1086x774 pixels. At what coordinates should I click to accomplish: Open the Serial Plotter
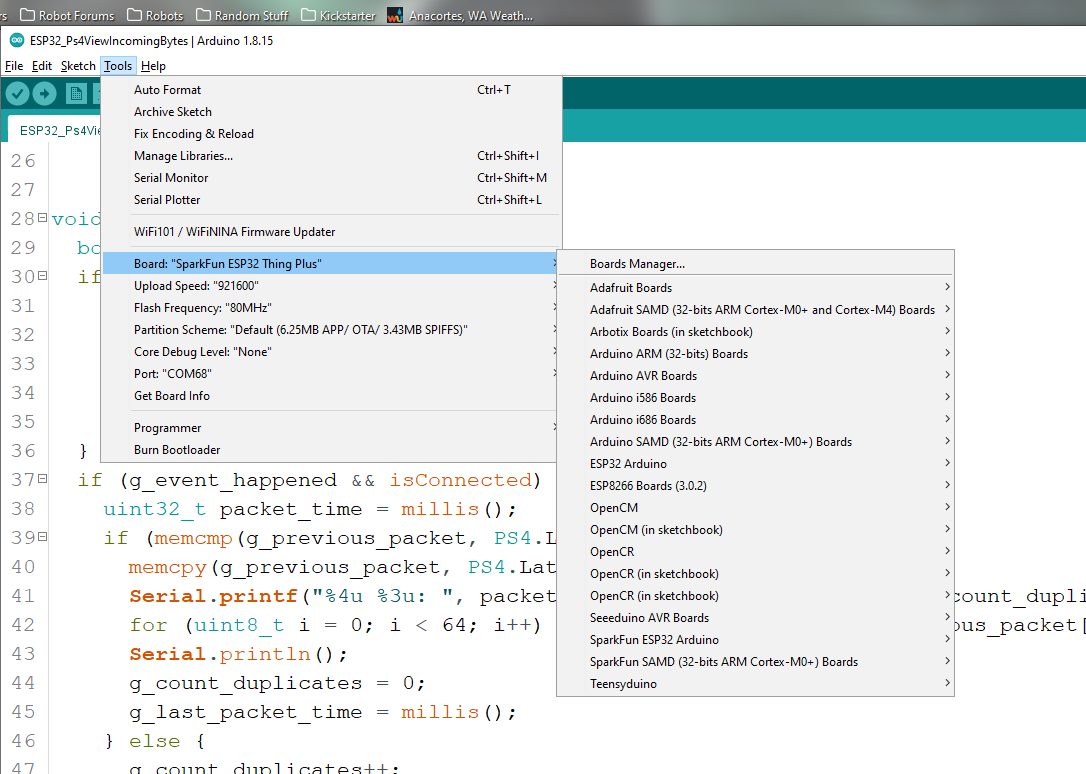[331, 200]
